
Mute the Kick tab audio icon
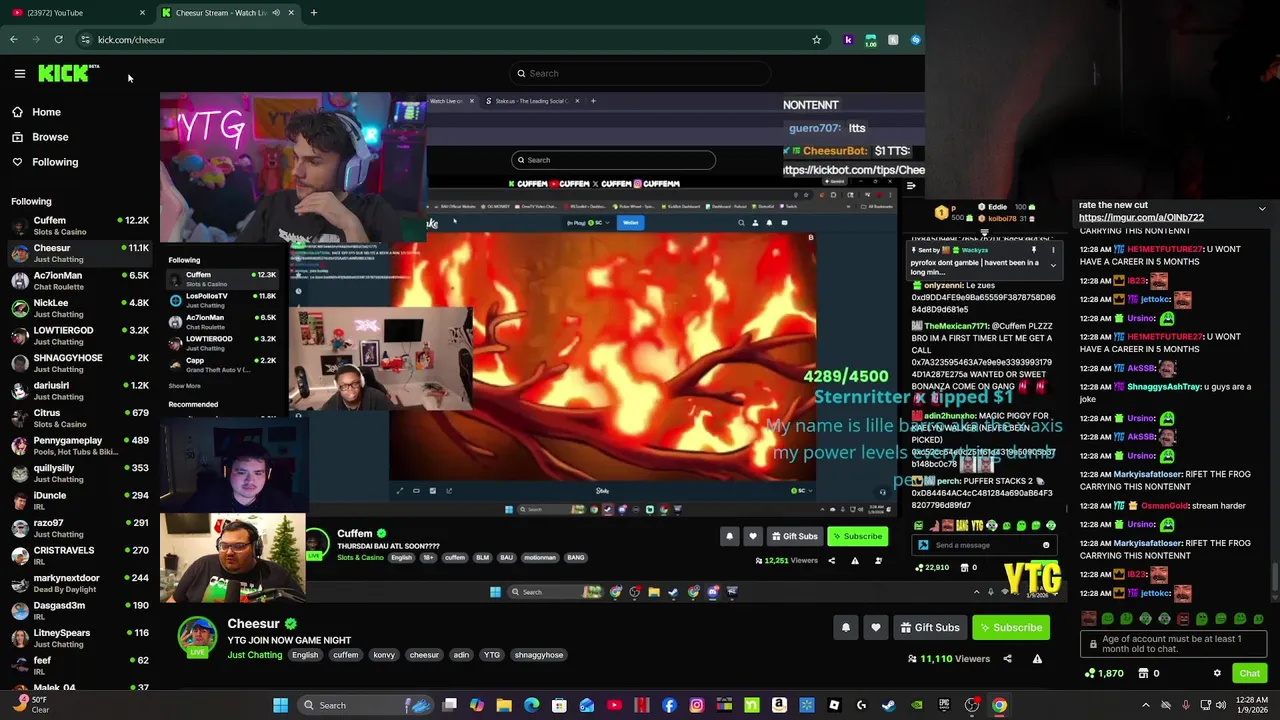(x=276, y=13)
